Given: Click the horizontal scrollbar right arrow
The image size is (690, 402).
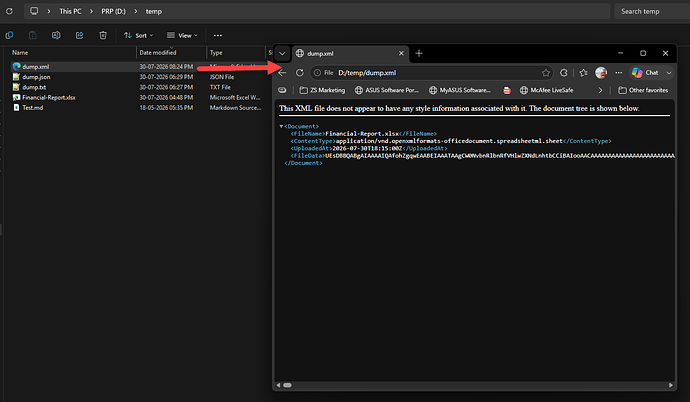Looking at the screenshot, I should (671, 385).
